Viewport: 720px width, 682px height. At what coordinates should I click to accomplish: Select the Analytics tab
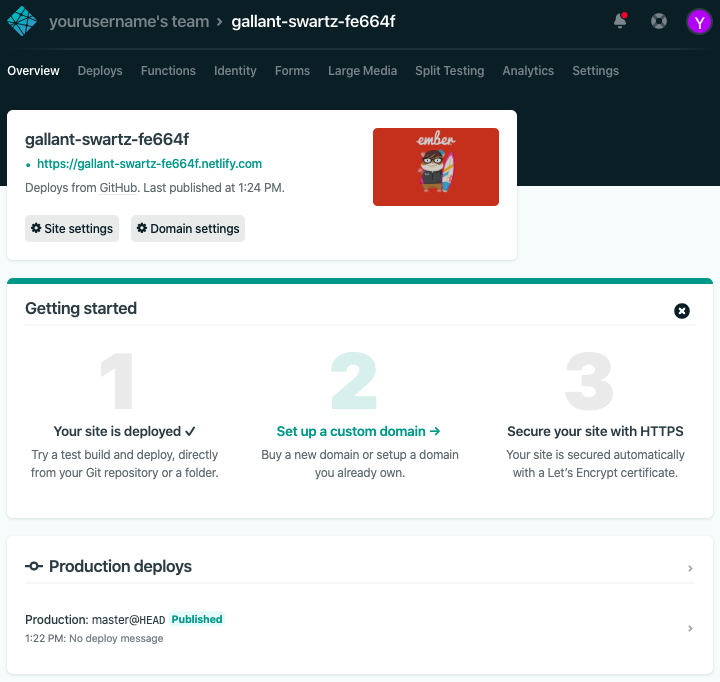(528, 71)
